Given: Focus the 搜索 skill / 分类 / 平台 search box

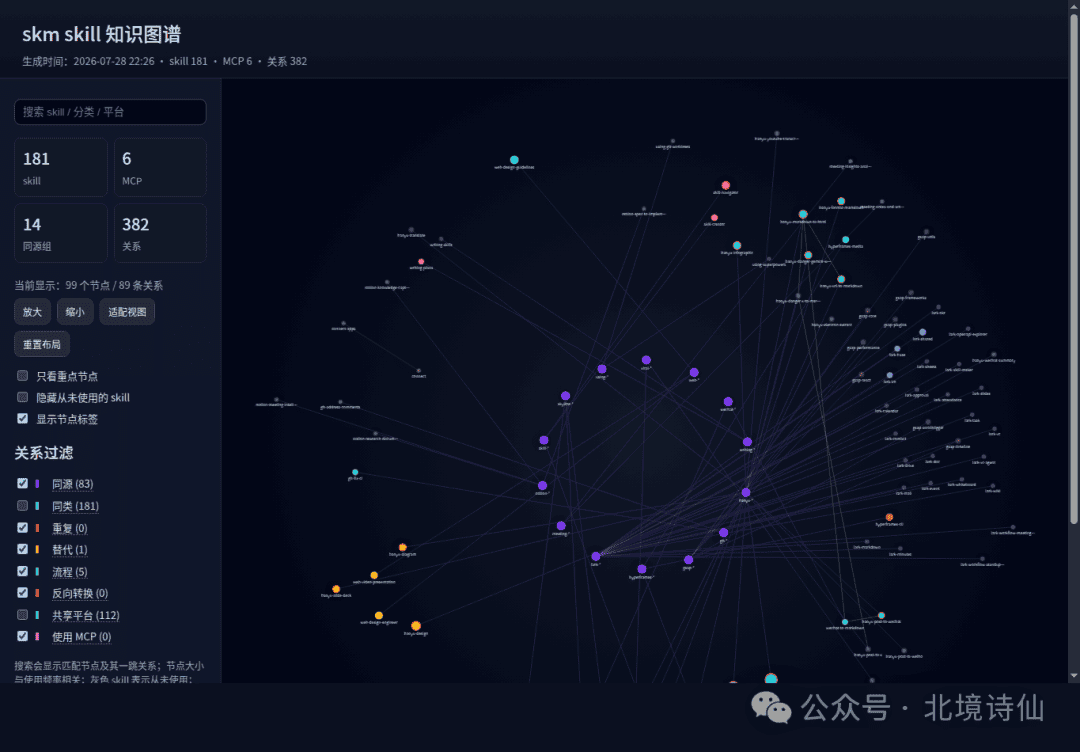Looking at the screenshot, I should click(110, 112).
